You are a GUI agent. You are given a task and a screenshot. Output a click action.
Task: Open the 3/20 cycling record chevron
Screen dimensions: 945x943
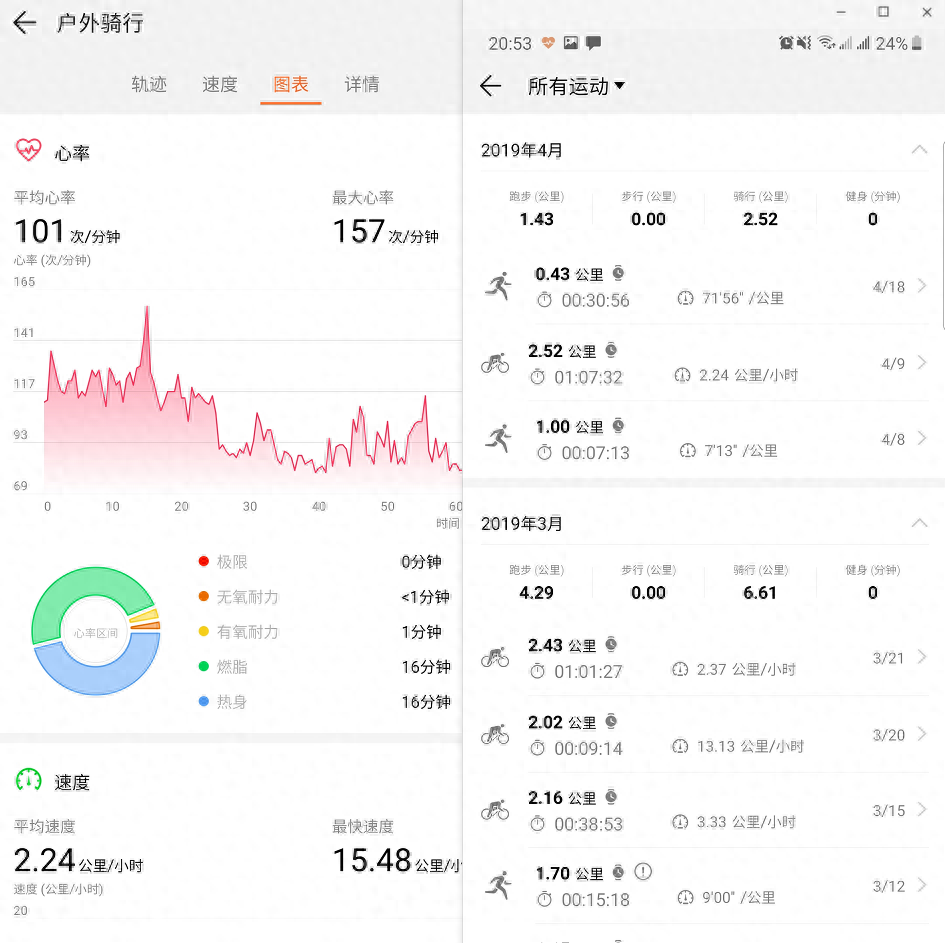[x=921, y=734]
